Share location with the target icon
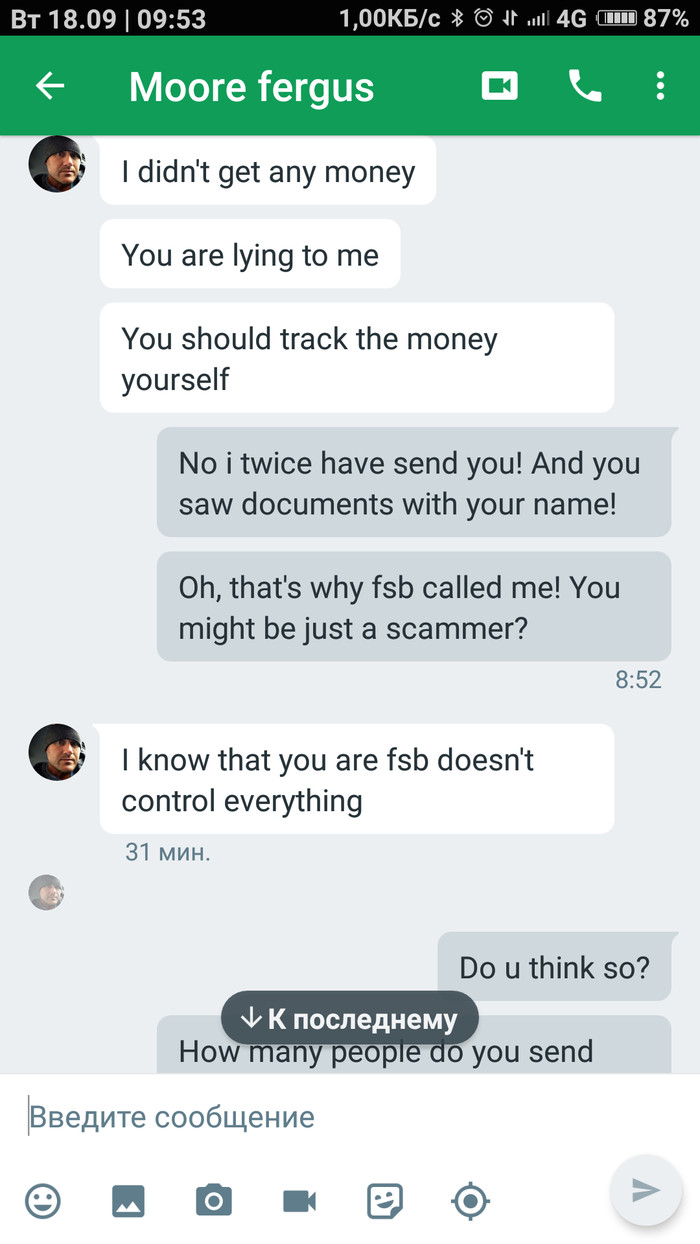The width and height of the screenshot is (700, 1244). coord(471,1199)
